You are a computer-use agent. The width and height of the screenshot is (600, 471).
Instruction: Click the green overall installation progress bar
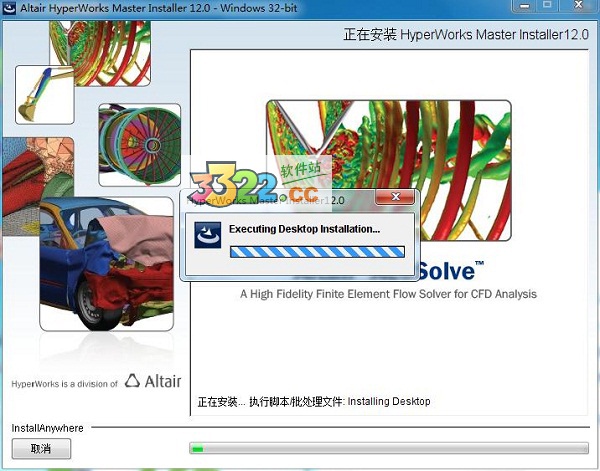pos(389,448)
